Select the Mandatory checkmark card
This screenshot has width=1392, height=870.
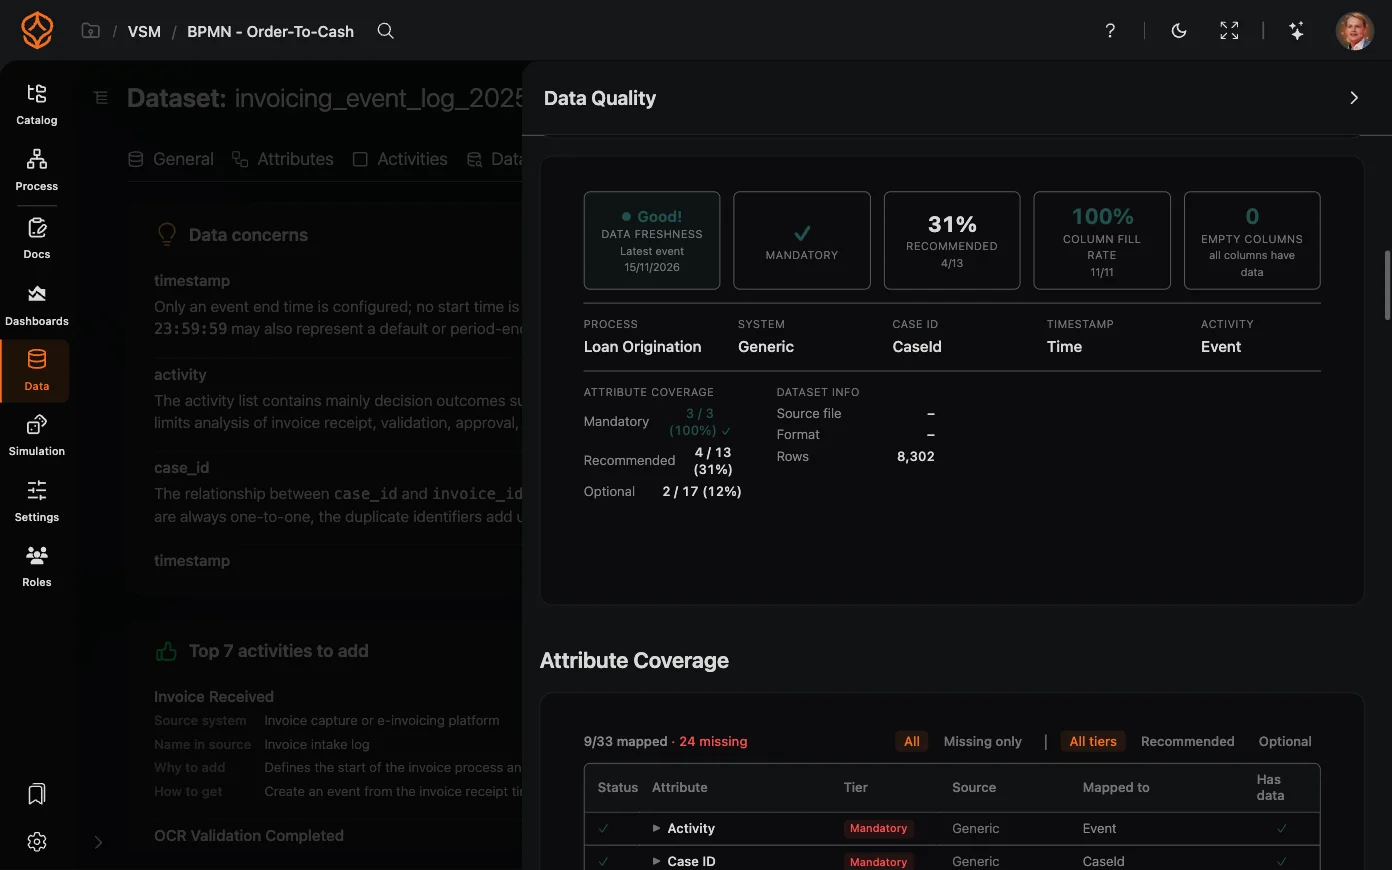point(802,240)
